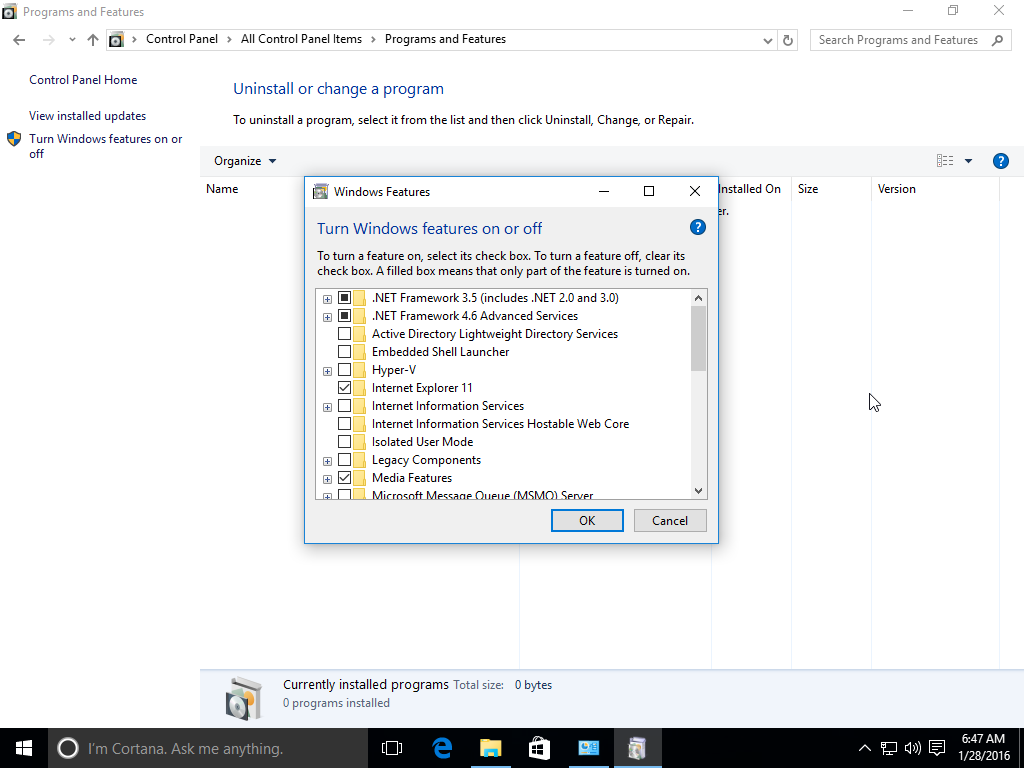Click Cancel in Windows Features dialog

(670, 520)
